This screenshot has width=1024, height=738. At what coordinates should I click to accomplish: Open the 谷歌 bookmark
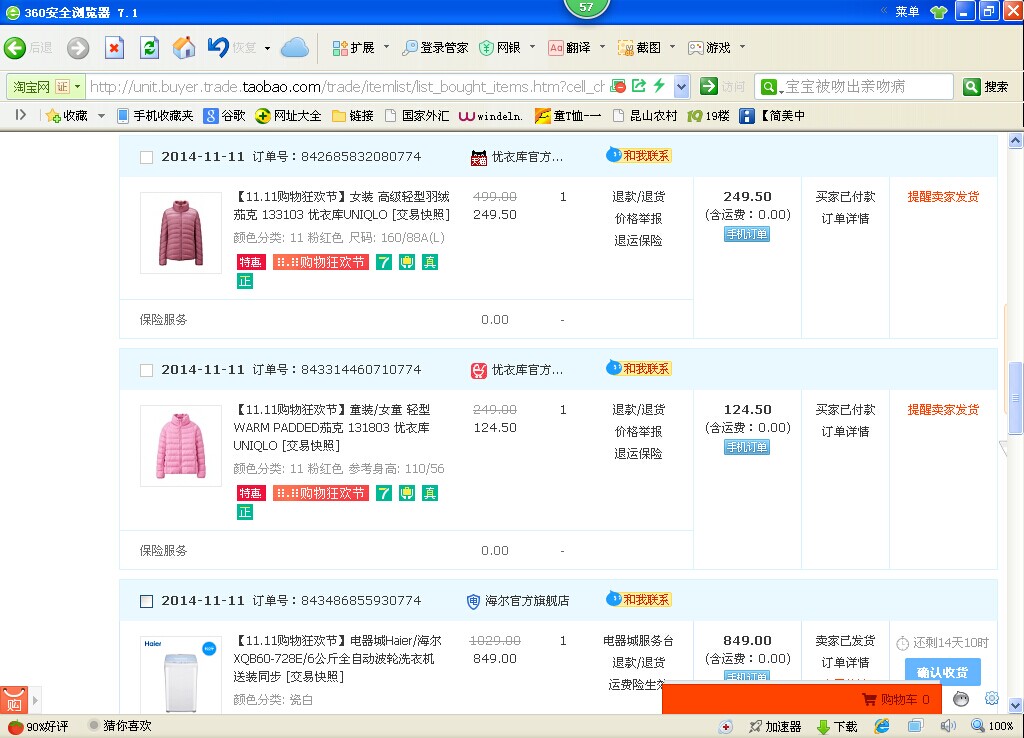[225, 116]
